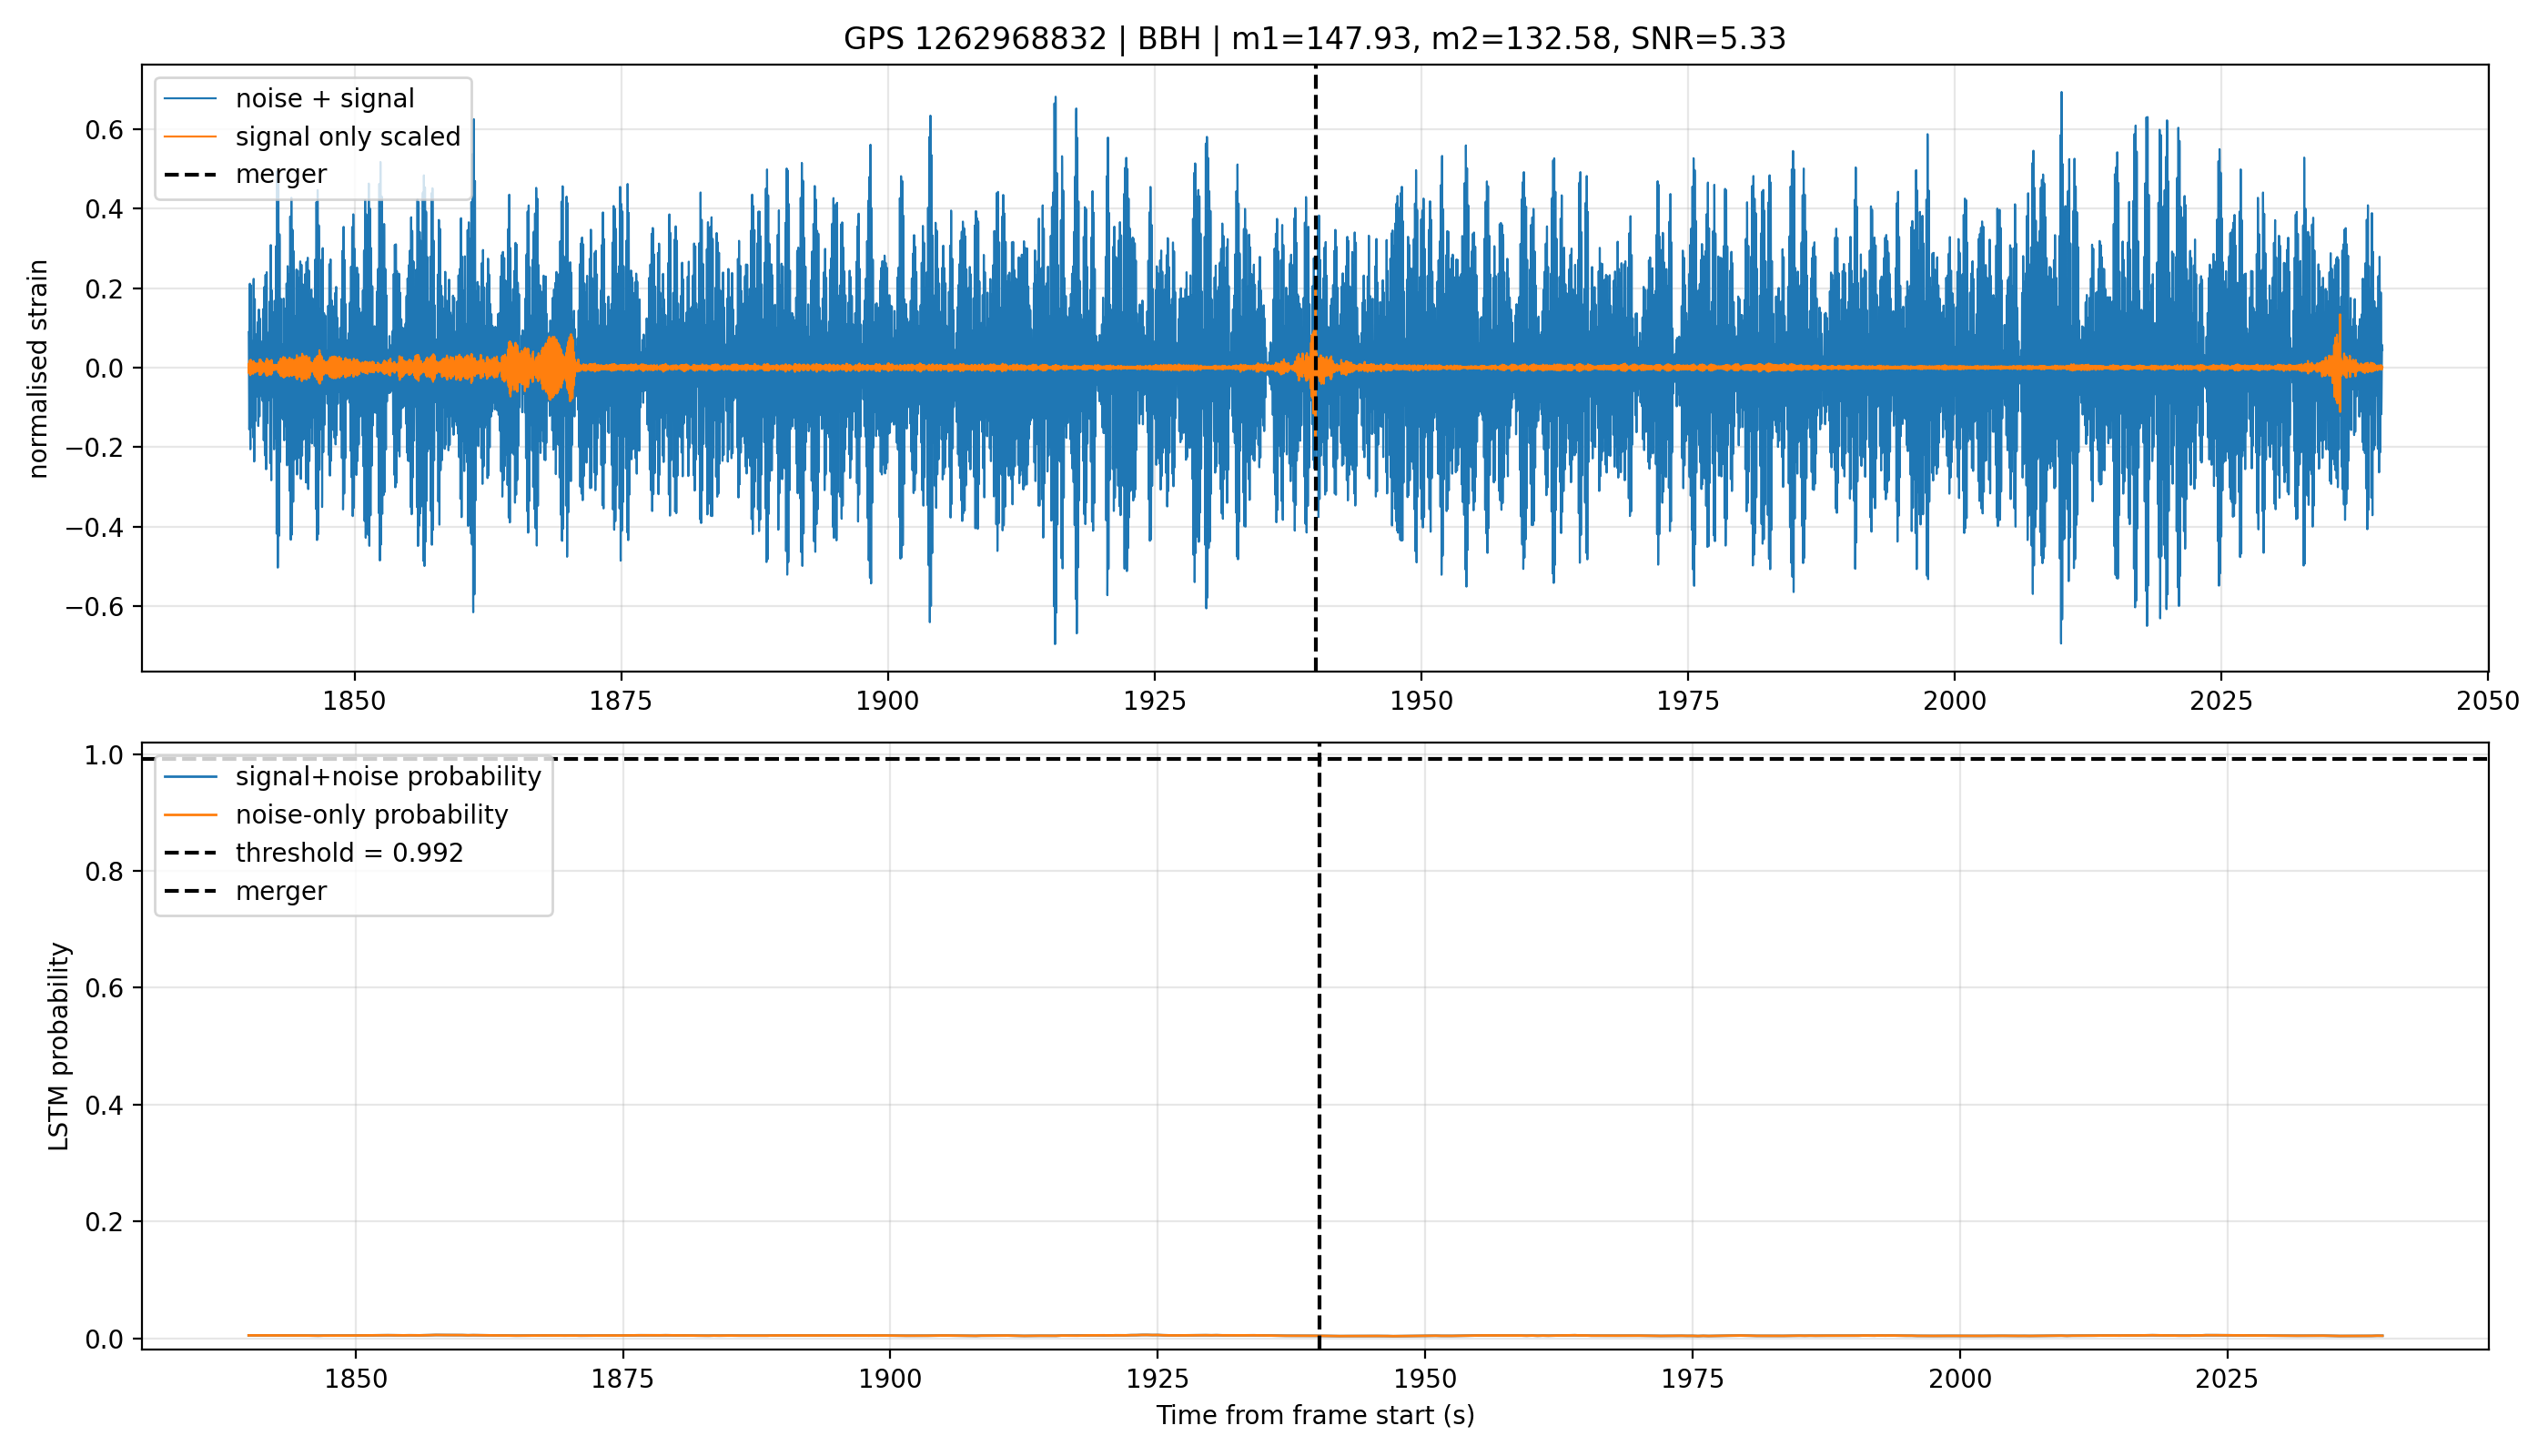Click the 1975 tick label on the bottom x-axis
The height and width of the screenshot is (1456, 2548).
(1692, 1379)
